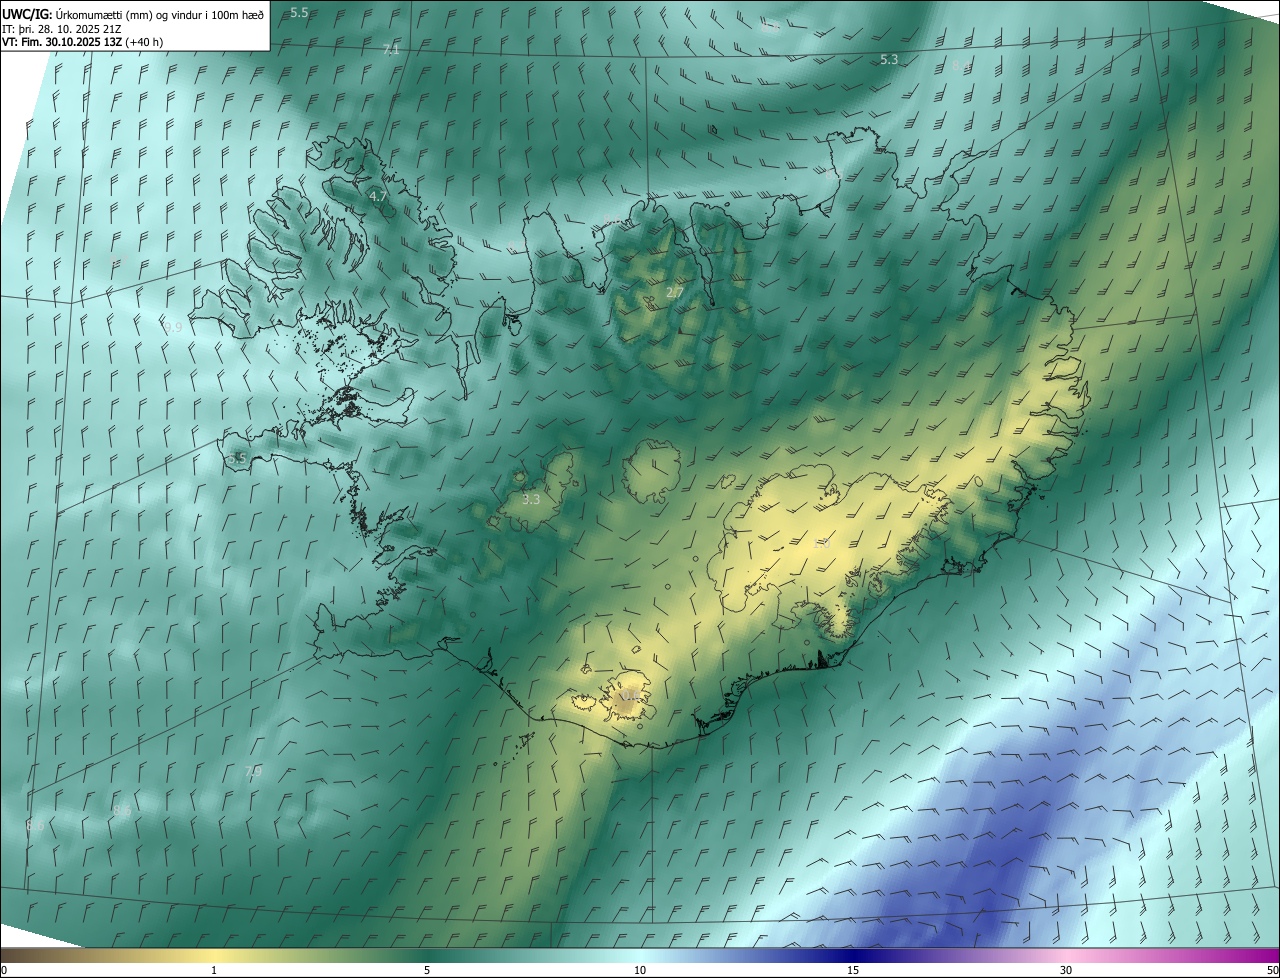Click the 5.5 value on Snæfellsnes peninsula
The height and width of the screenshot is (978, 1280).
tap(237, 458)
